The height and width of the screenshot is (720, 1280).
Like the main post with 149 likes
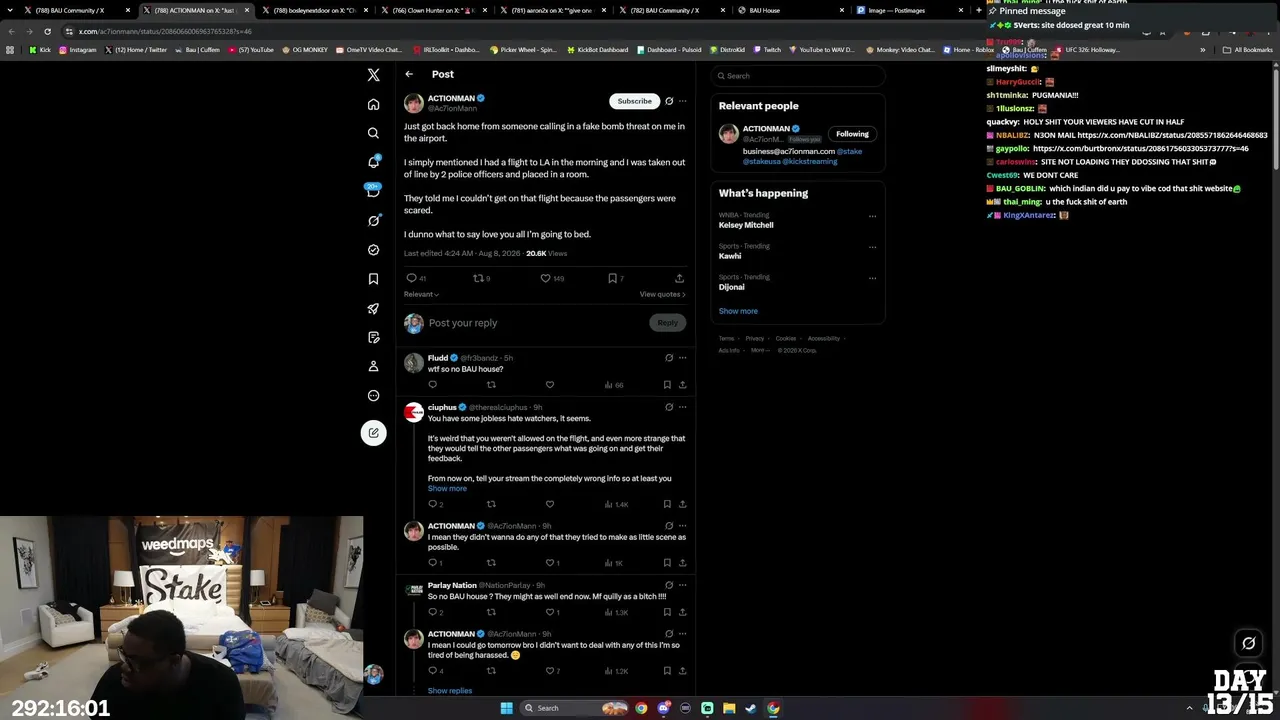pyautogui.click(x=552, y=278)
